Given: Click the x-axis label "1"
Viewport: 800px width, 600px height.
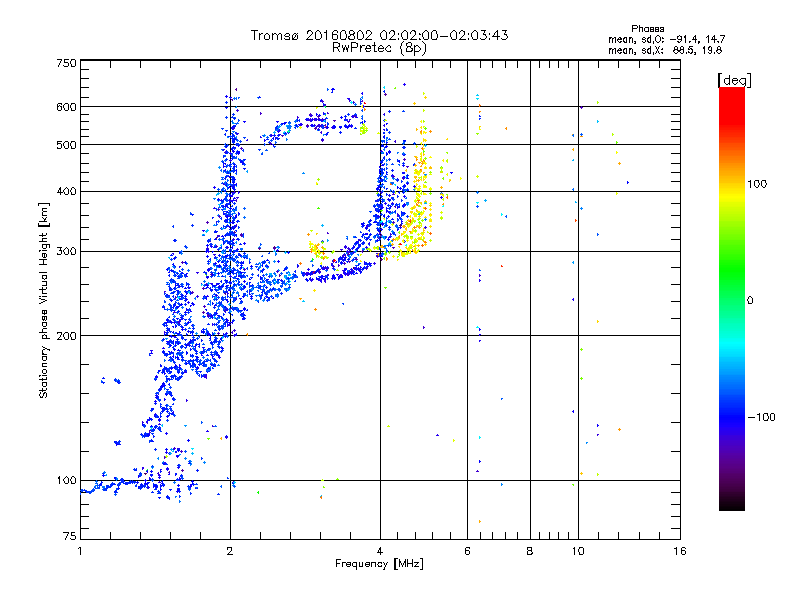Looking at the screenshot, I should (x=80, y=551).
